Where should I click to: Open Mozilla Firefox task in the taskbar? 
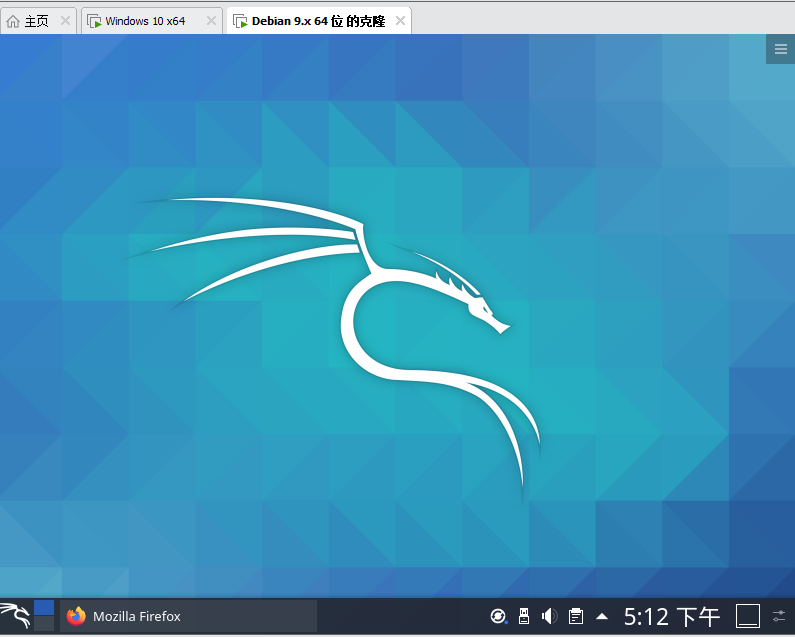point(189,616)
